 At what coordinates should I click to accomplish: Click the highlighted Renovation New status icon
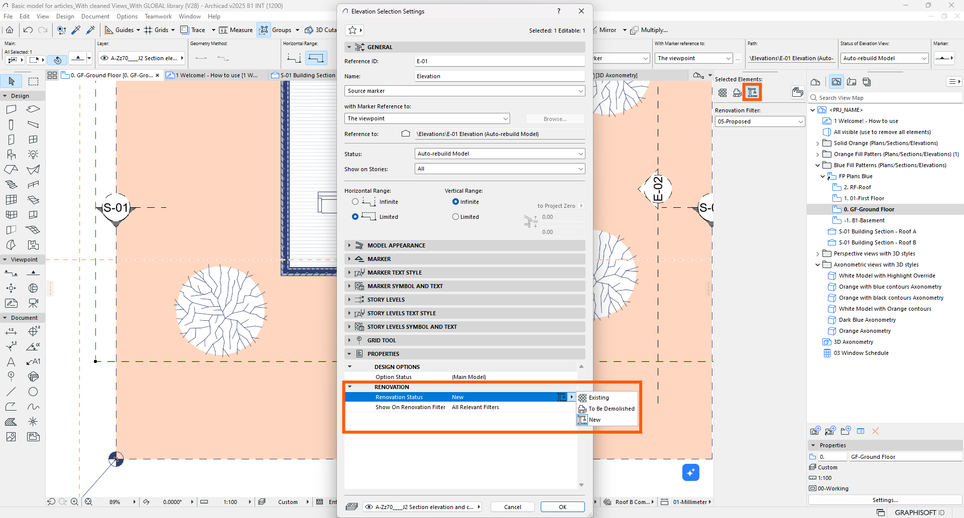click(752, 92)
